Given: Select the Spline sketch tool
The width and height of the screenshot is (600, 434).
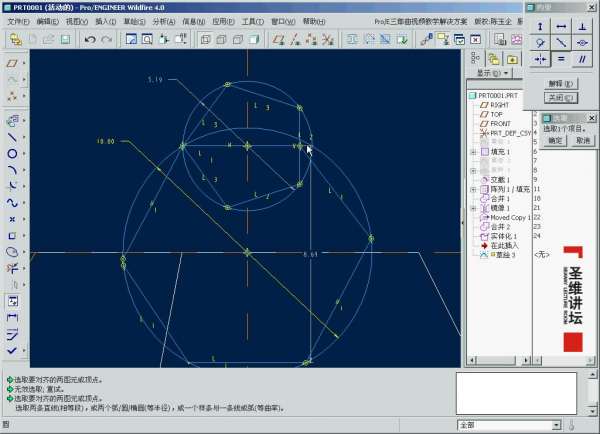Looking at the screenshot, I should [12, 202].
